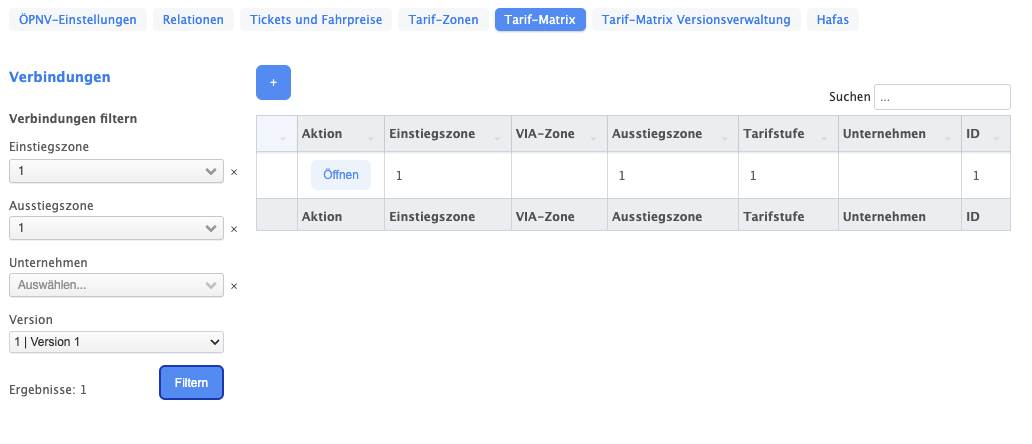Click the plus button to add connection
1032x444 pixels.
[273, 82]
